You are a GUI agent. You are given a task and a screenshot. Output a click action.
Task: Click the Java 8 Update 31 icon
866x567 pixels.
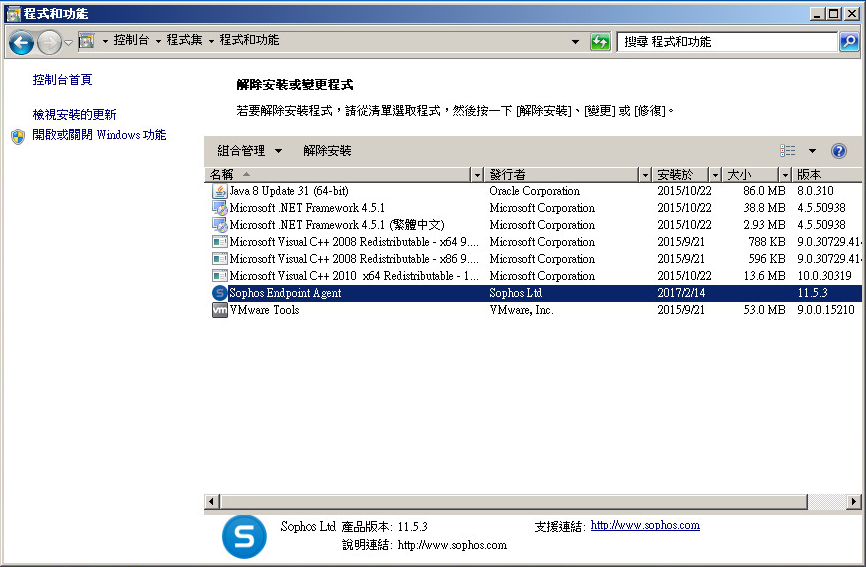[220, 191]
